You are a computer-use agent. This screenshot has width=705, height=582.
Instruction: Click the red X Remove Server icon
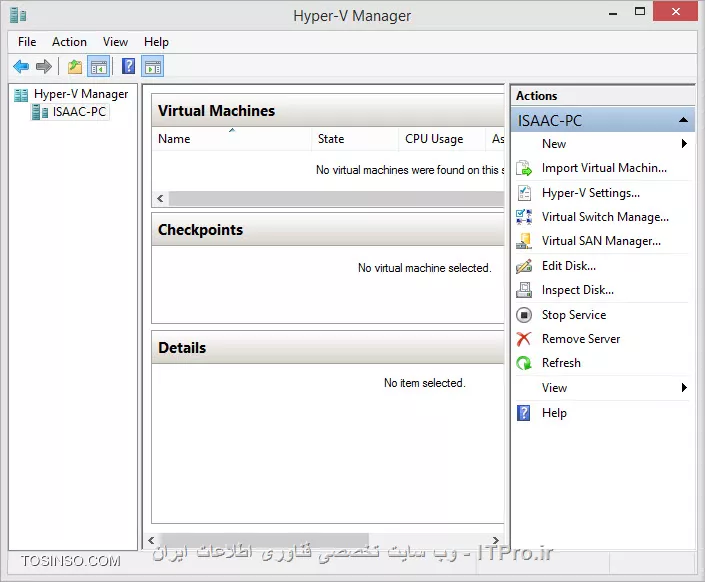coord(524,339)
